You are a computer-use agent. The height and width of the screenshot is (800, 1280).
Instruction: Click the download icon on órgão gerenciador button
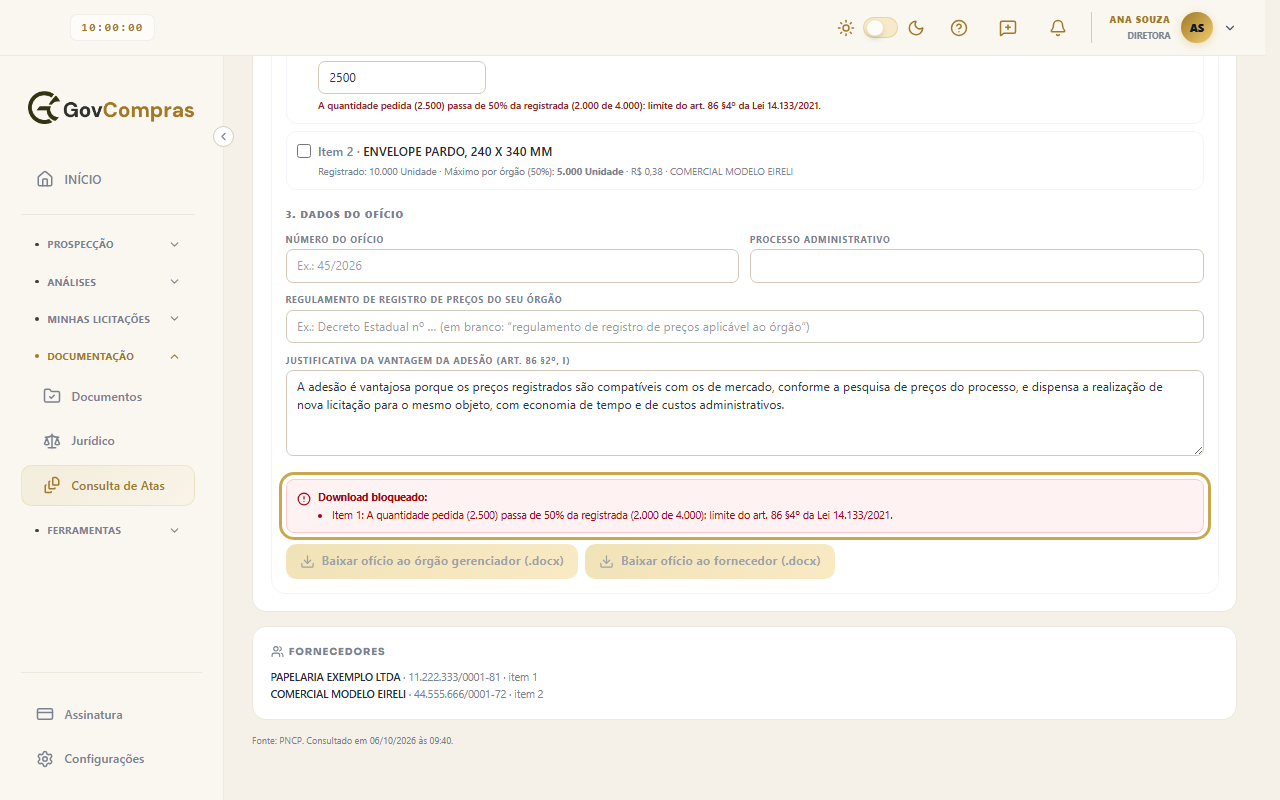coord(308,562)
